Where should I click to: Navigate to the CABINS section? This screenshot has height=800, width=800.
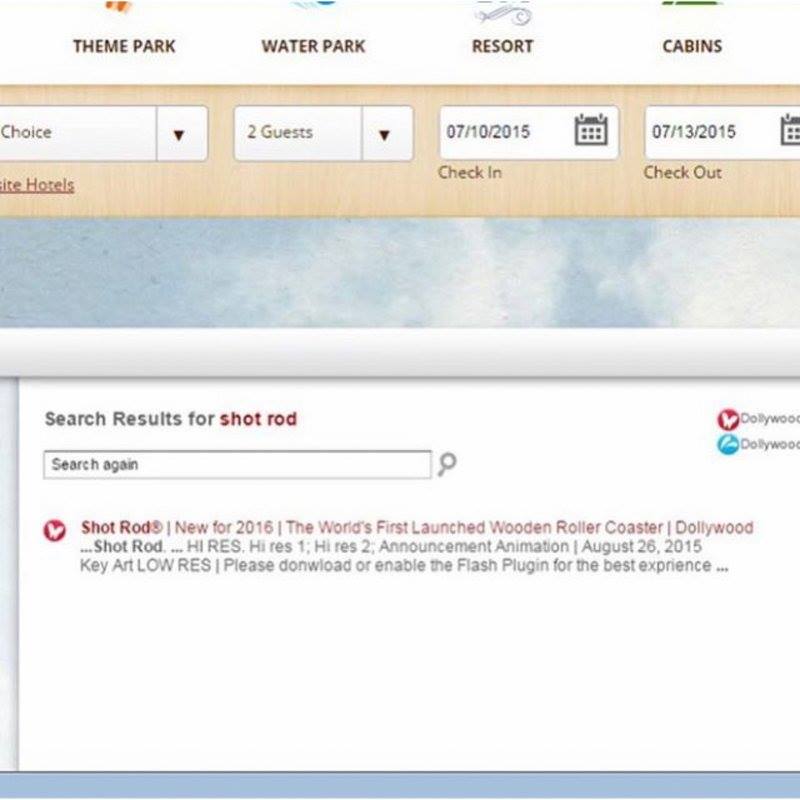coord(692,46)
